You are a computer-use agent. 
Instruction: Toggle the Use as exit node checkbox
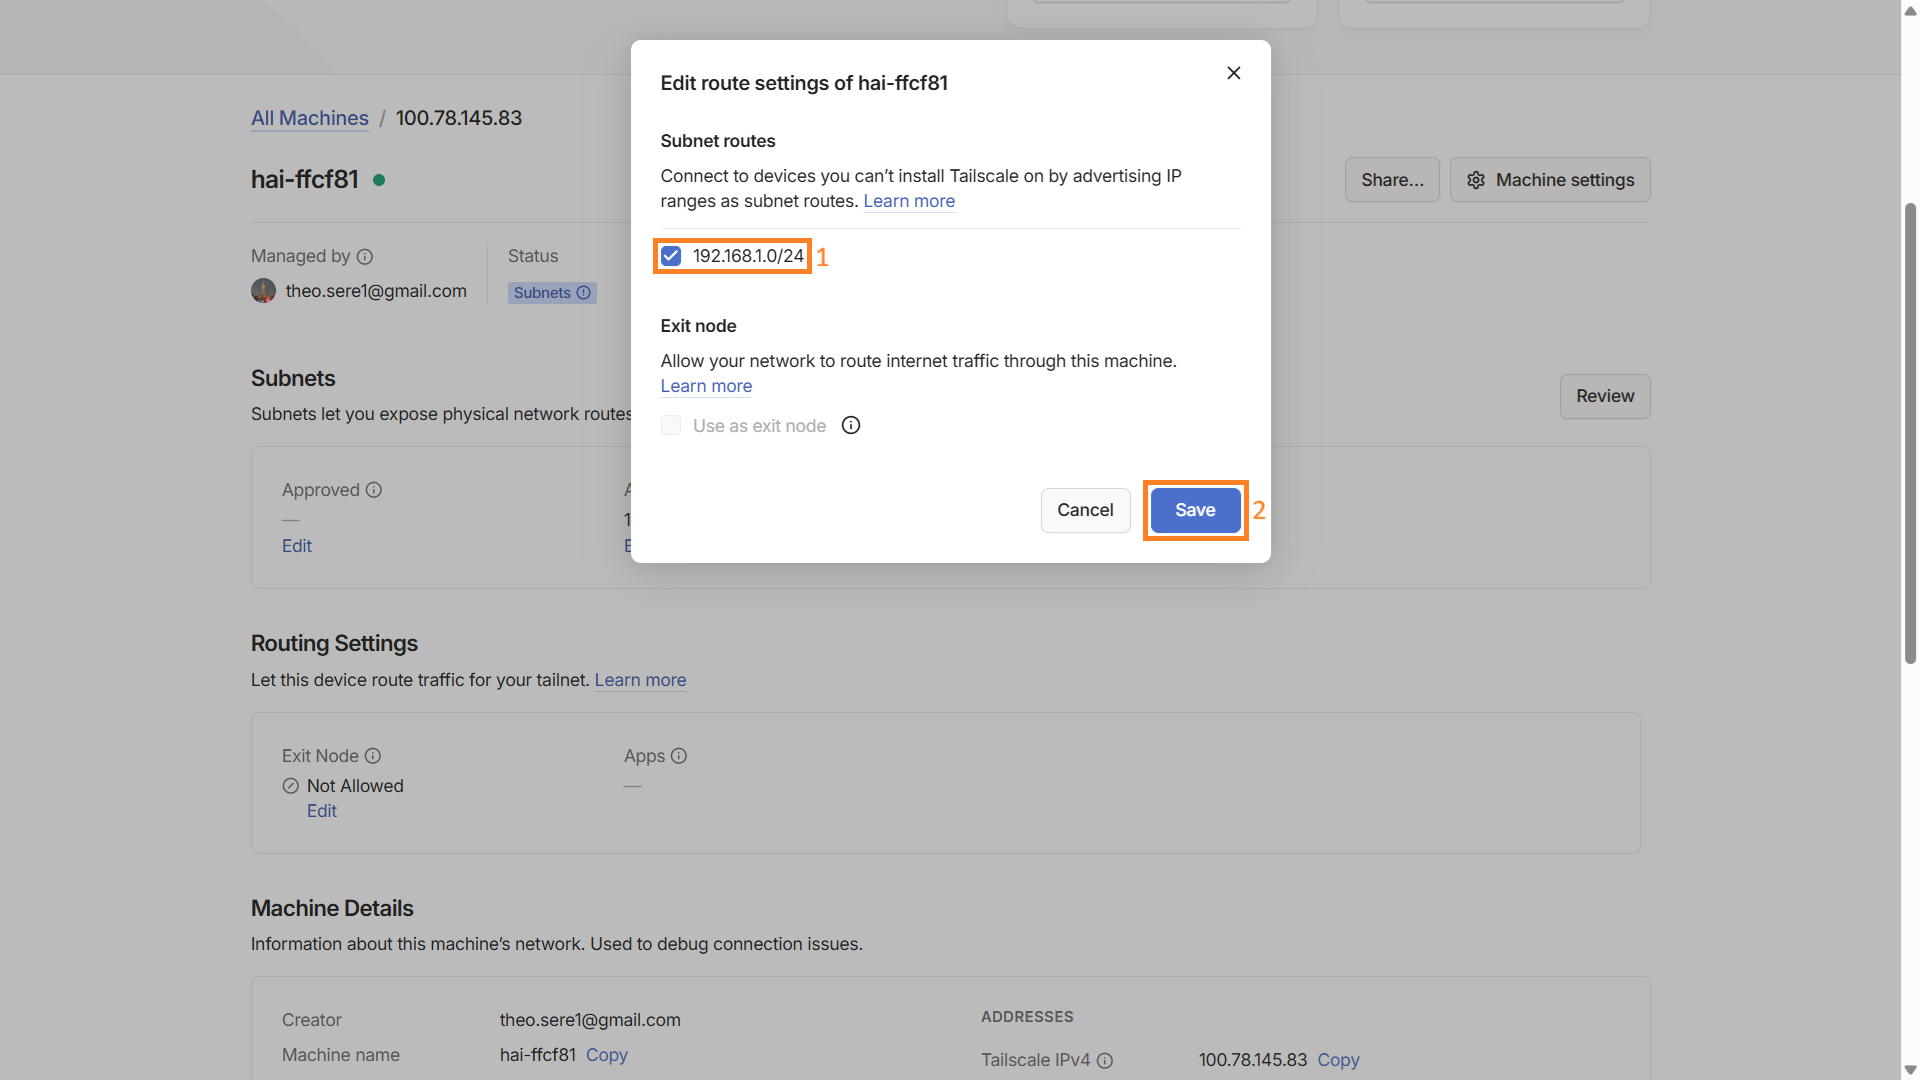tap(671, 426)
